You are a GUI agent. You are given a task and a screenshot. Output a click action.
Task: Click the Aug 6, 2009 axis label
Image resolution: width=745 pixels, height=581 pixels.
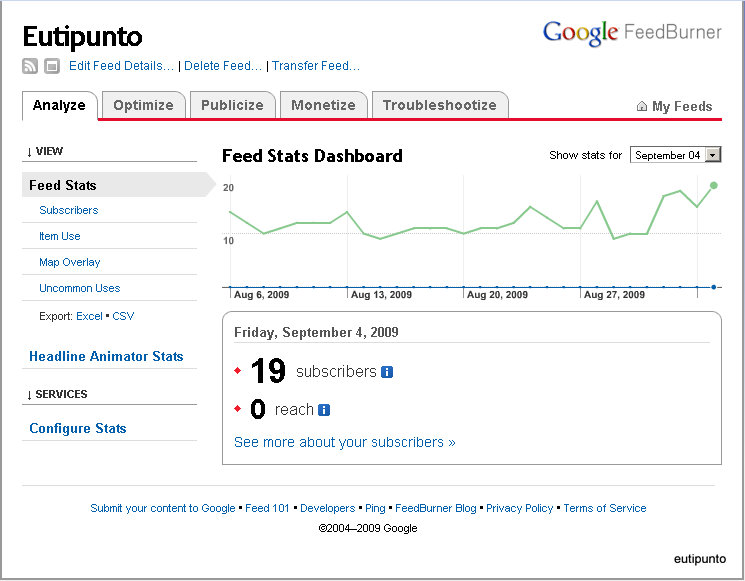pos(261,295)
